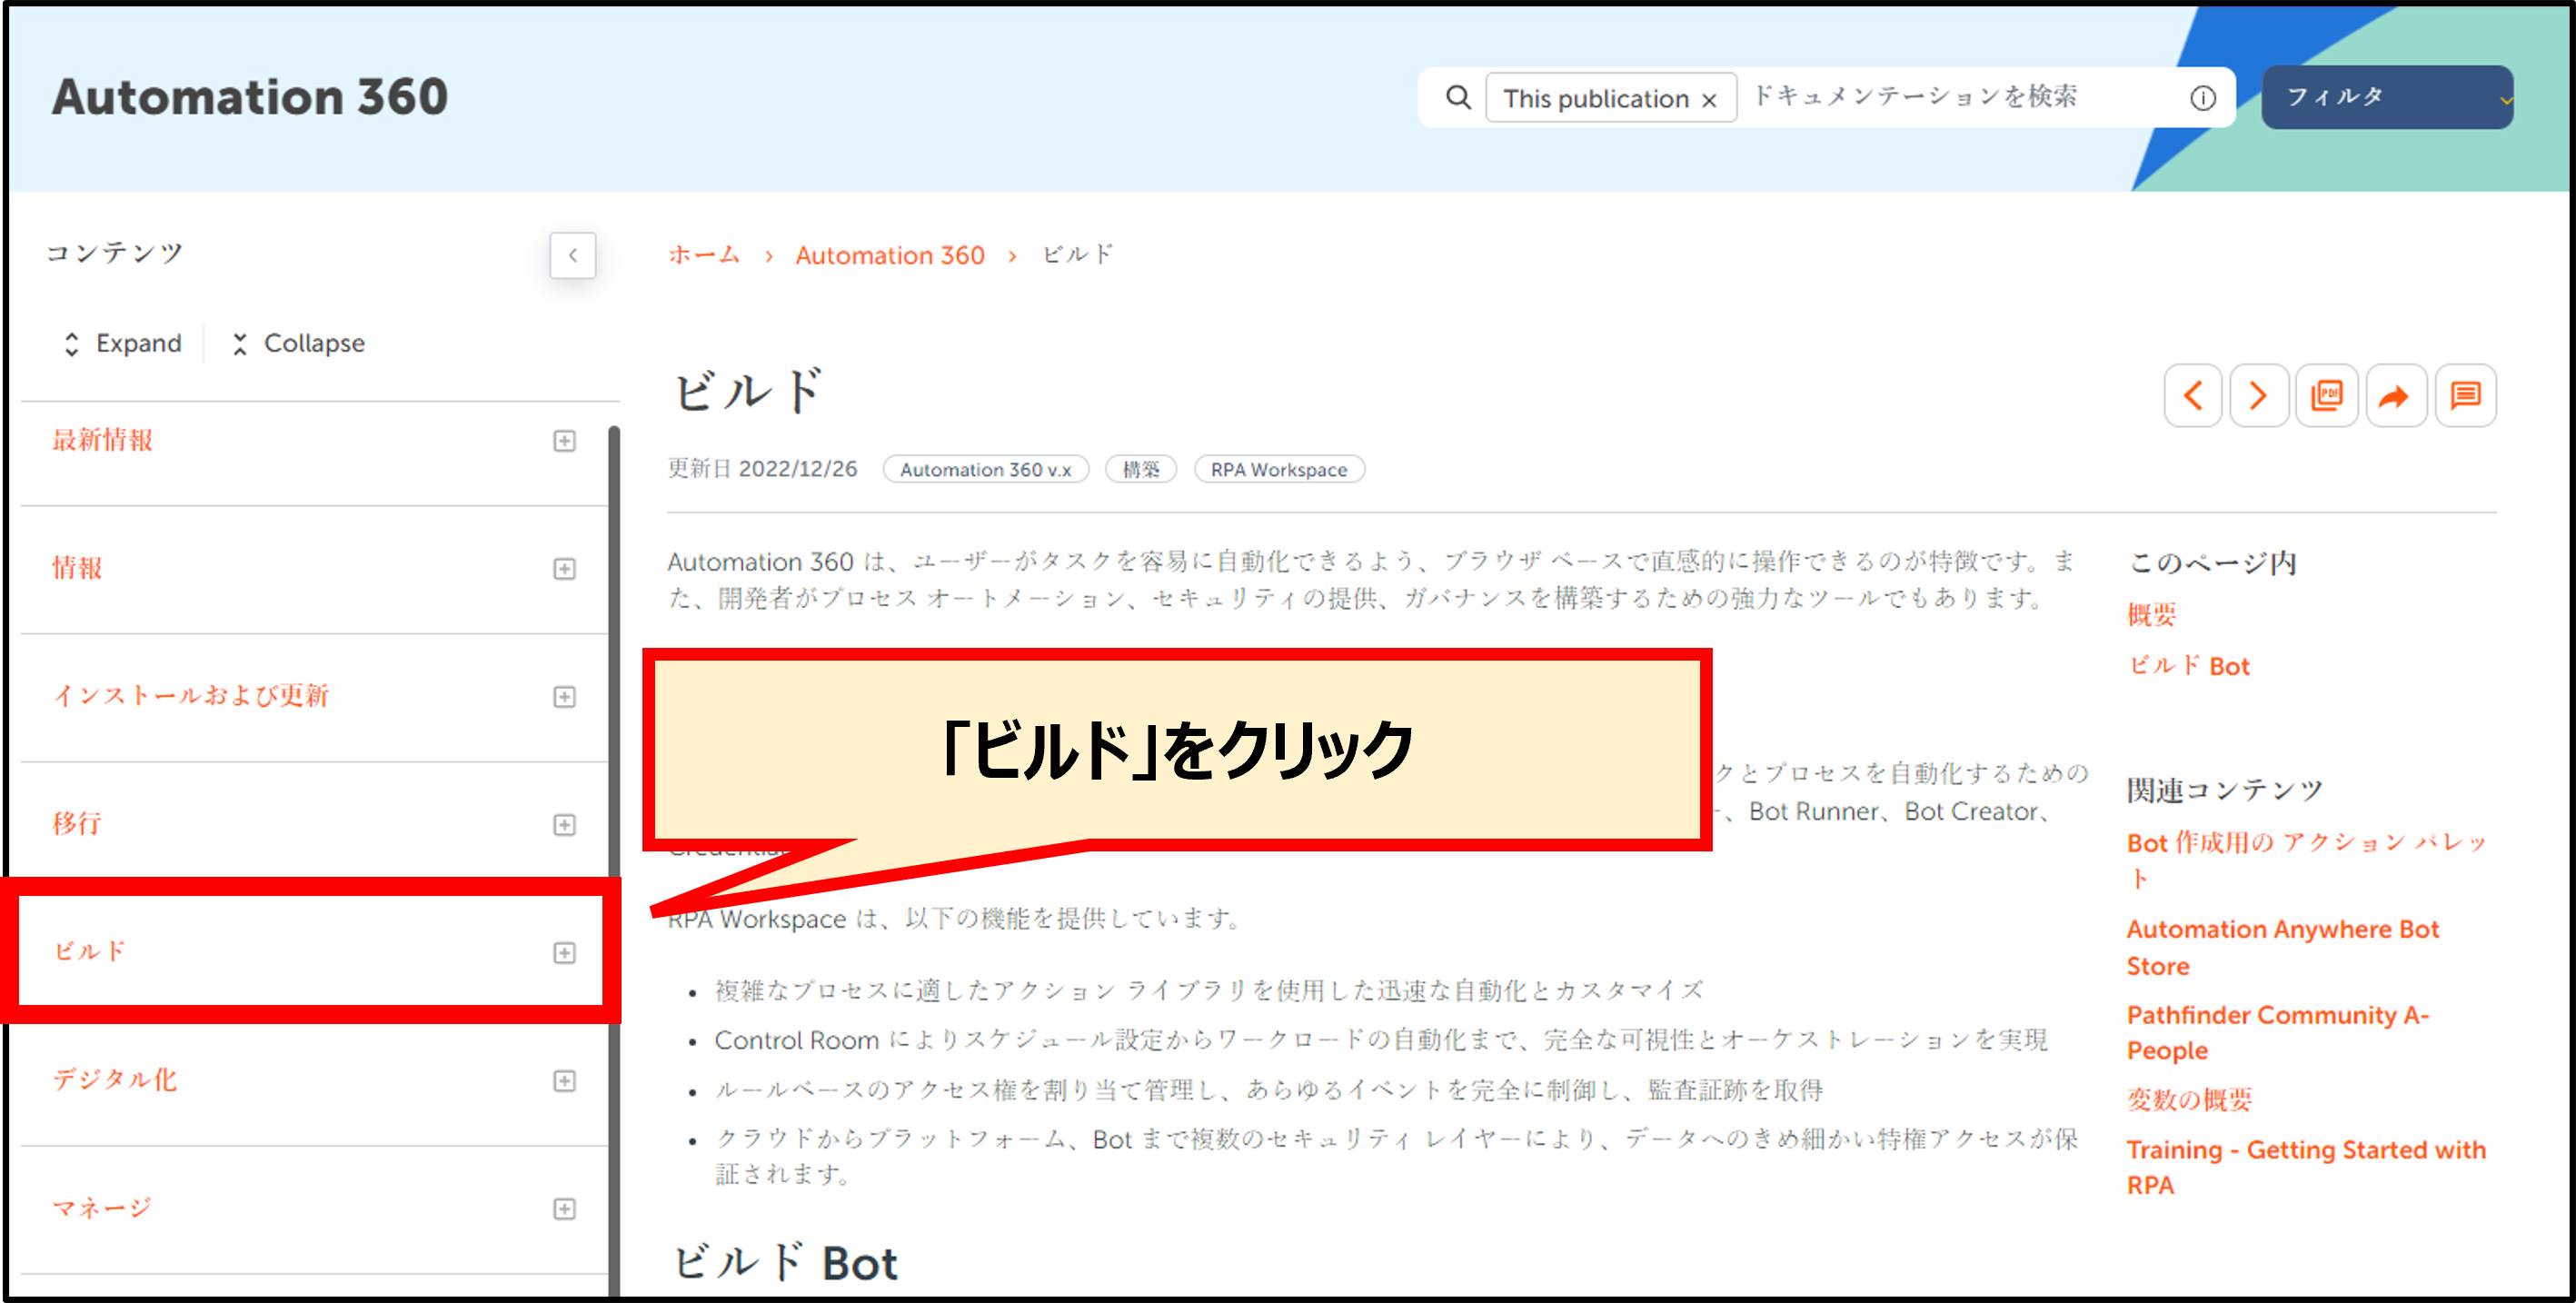The image size is (2576, 1303).
Task: Collapse the コンテンツ sidebar with chevron
Action: pos(573,256)
